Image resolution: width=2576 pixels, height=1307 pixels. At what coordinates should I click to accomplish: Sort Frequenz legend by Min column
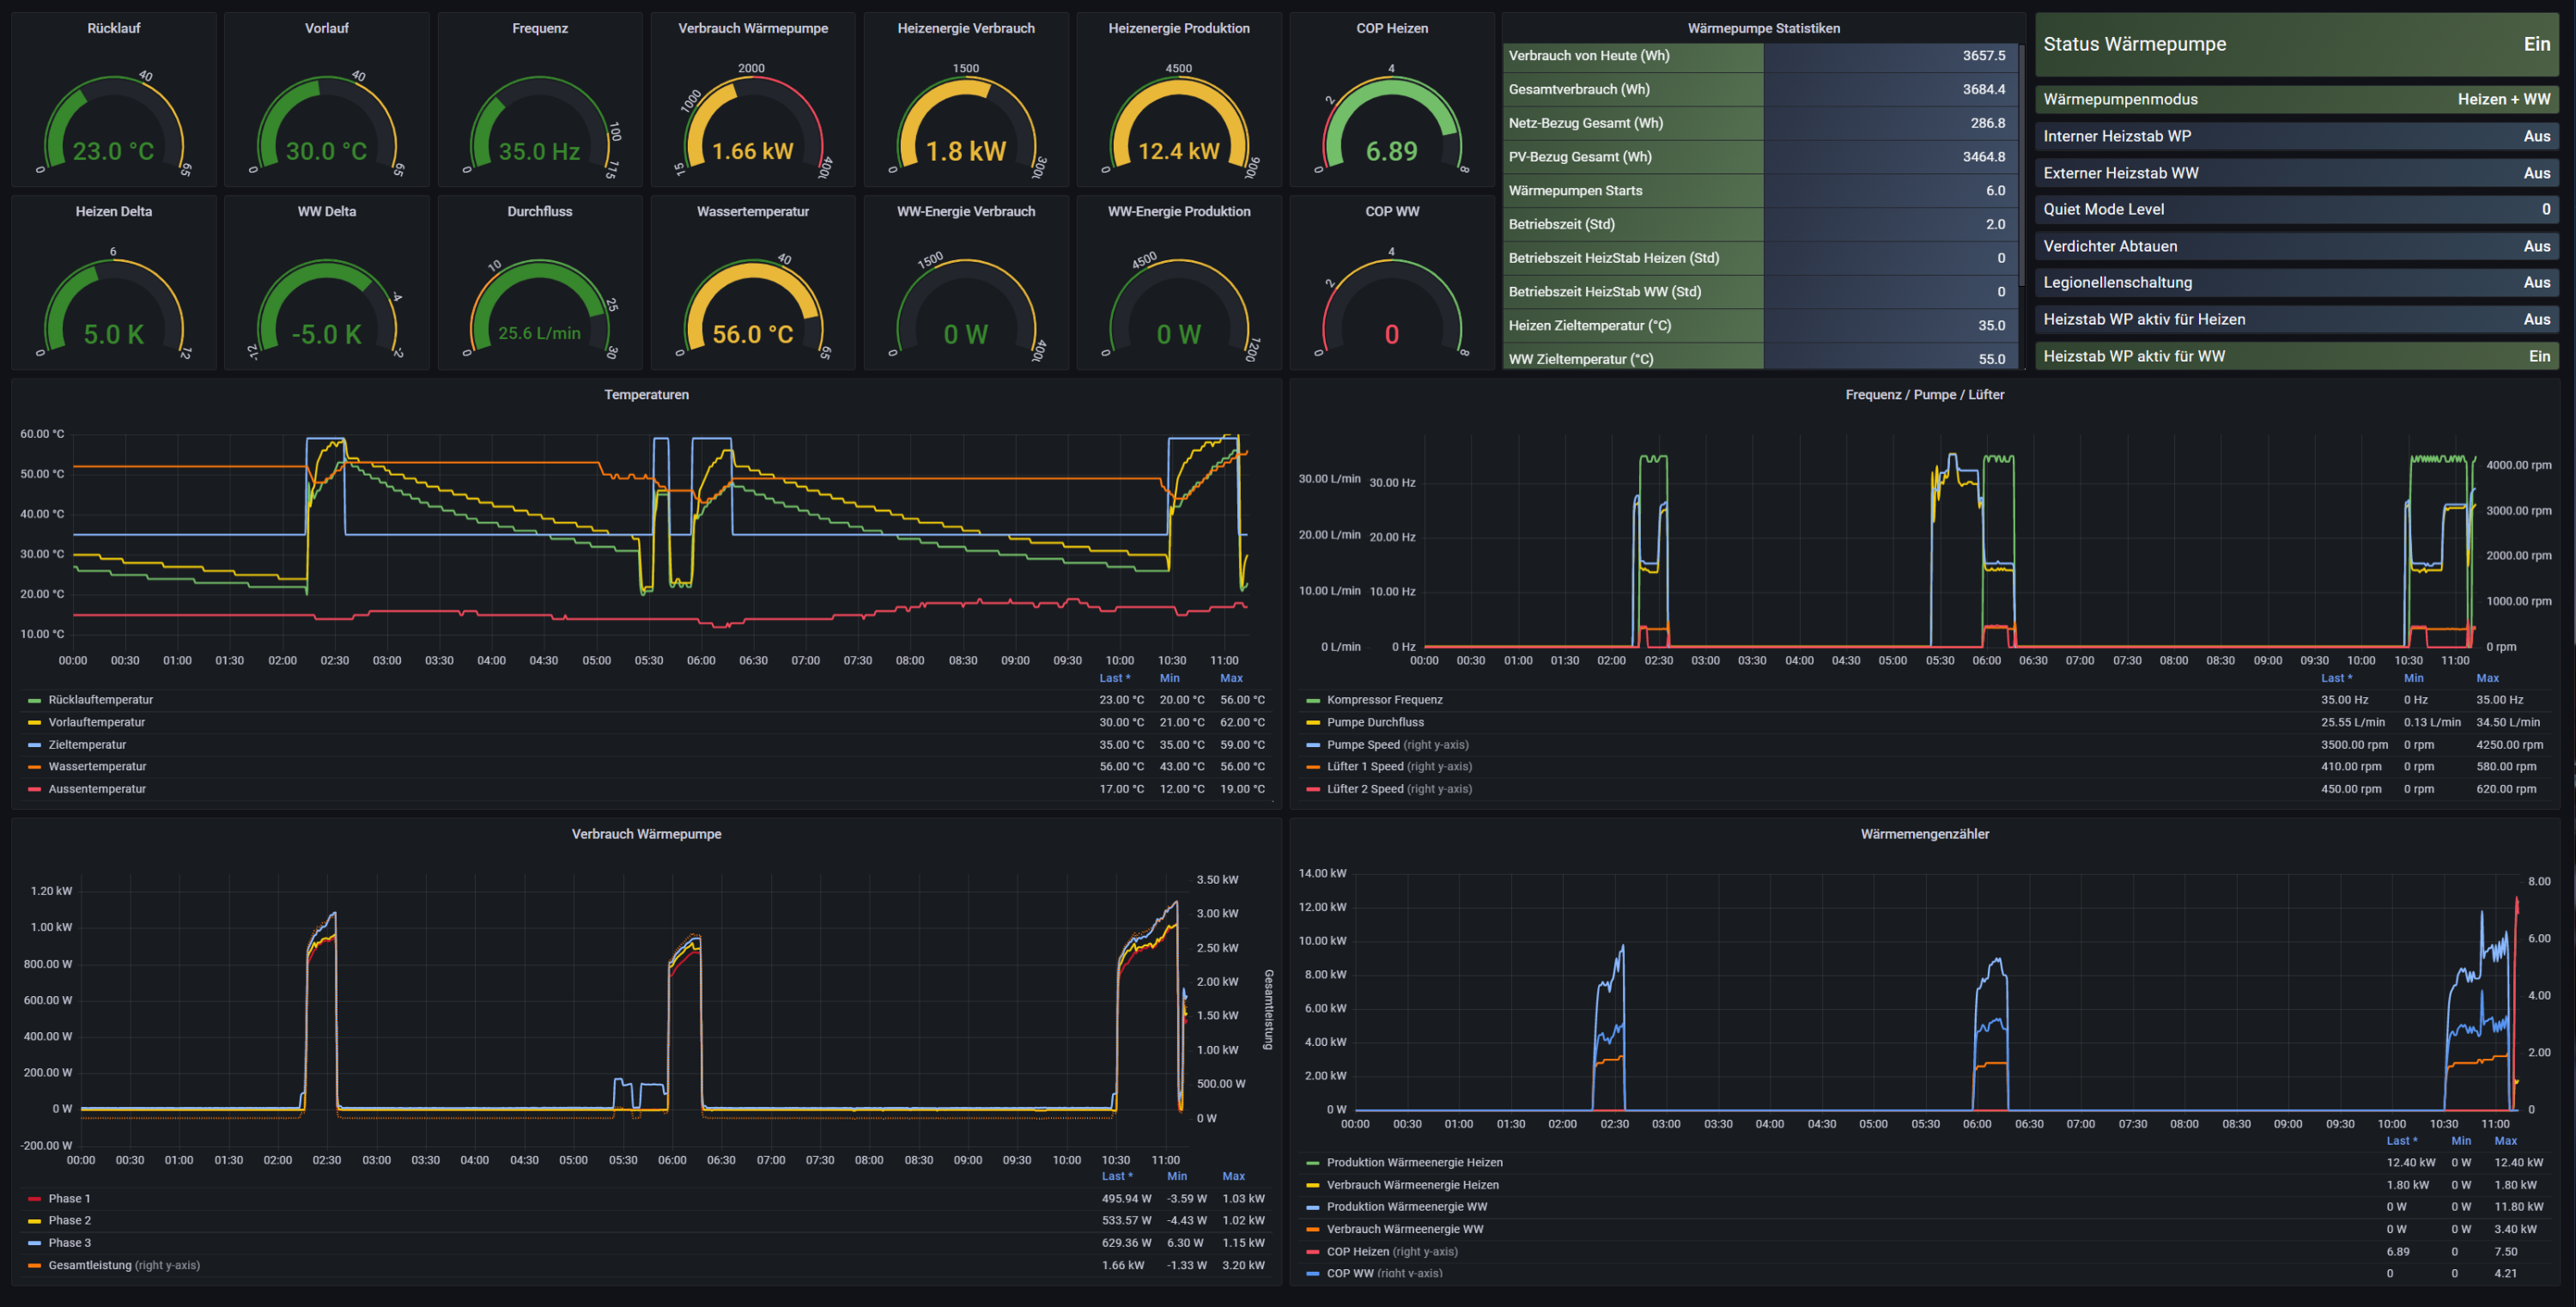click(x=2413, y=678)
